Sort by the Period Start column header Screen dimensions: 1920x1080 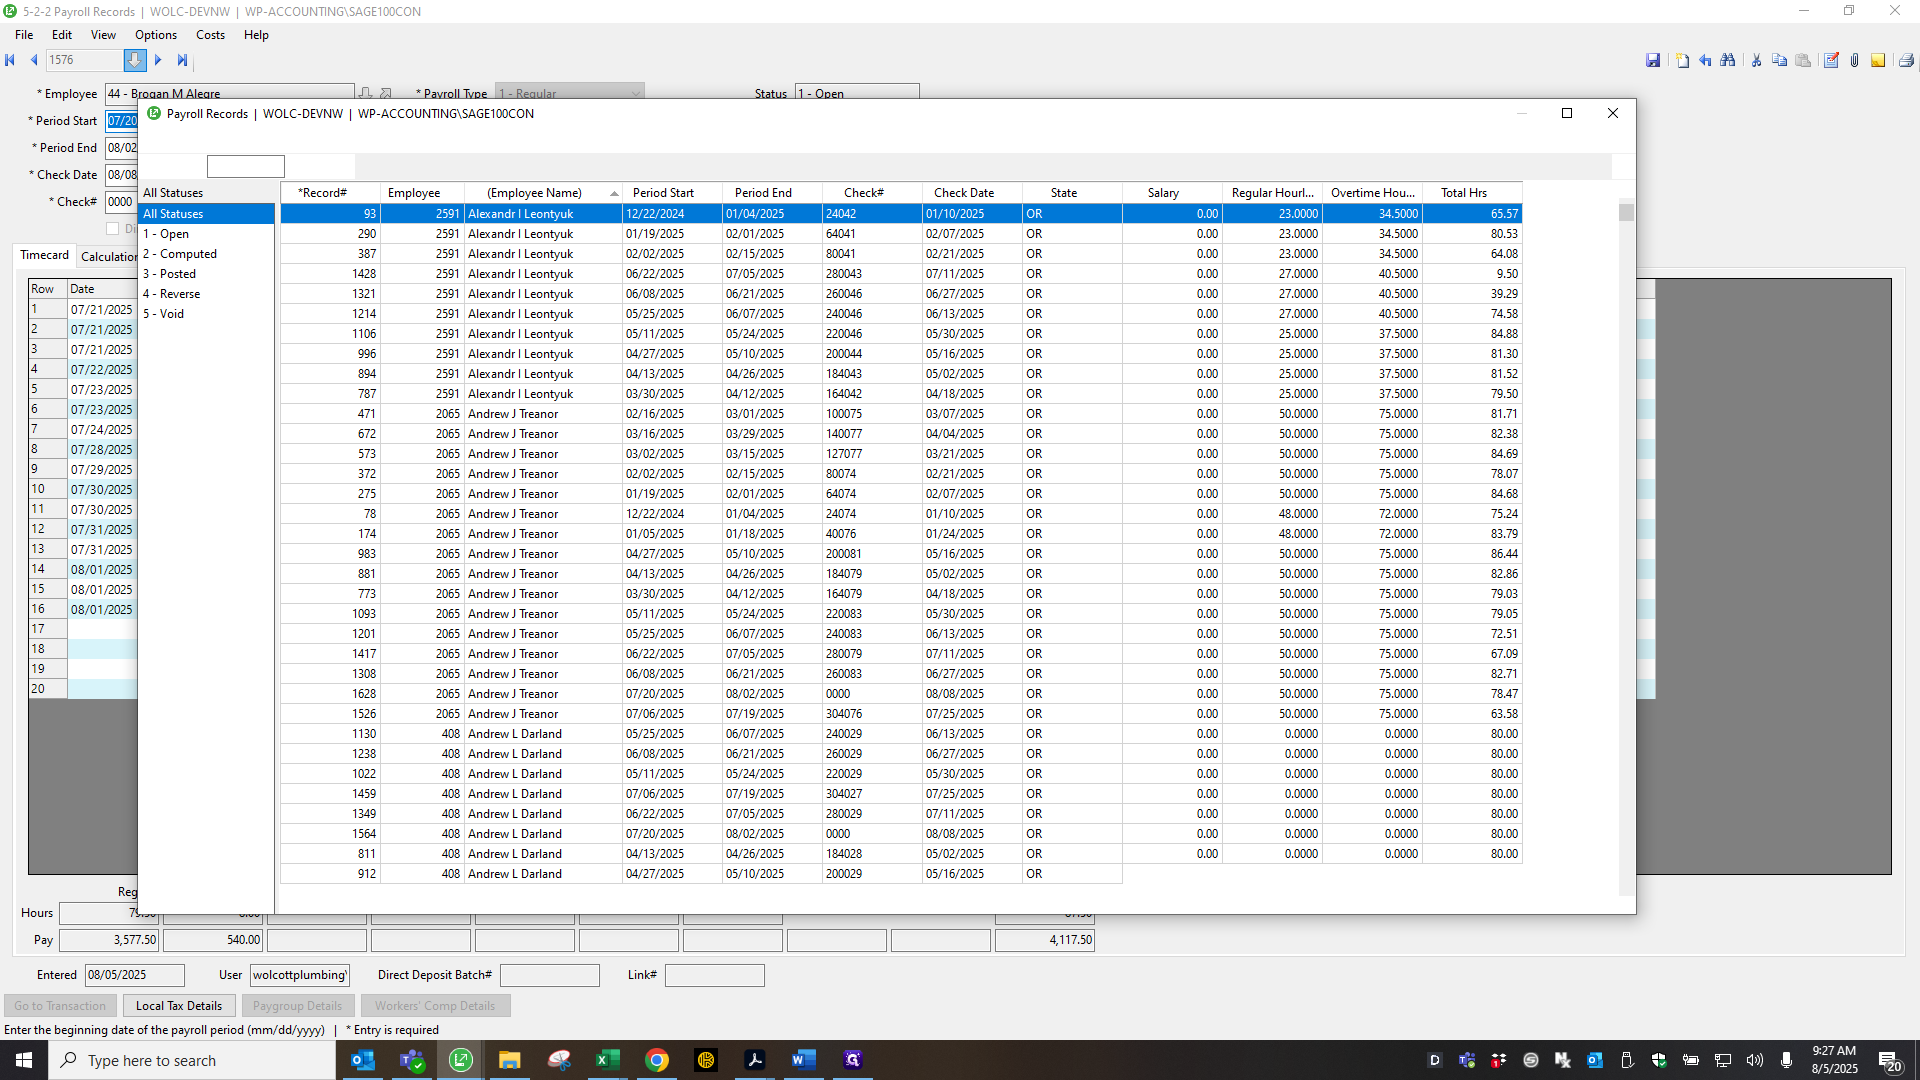point(672,193)
